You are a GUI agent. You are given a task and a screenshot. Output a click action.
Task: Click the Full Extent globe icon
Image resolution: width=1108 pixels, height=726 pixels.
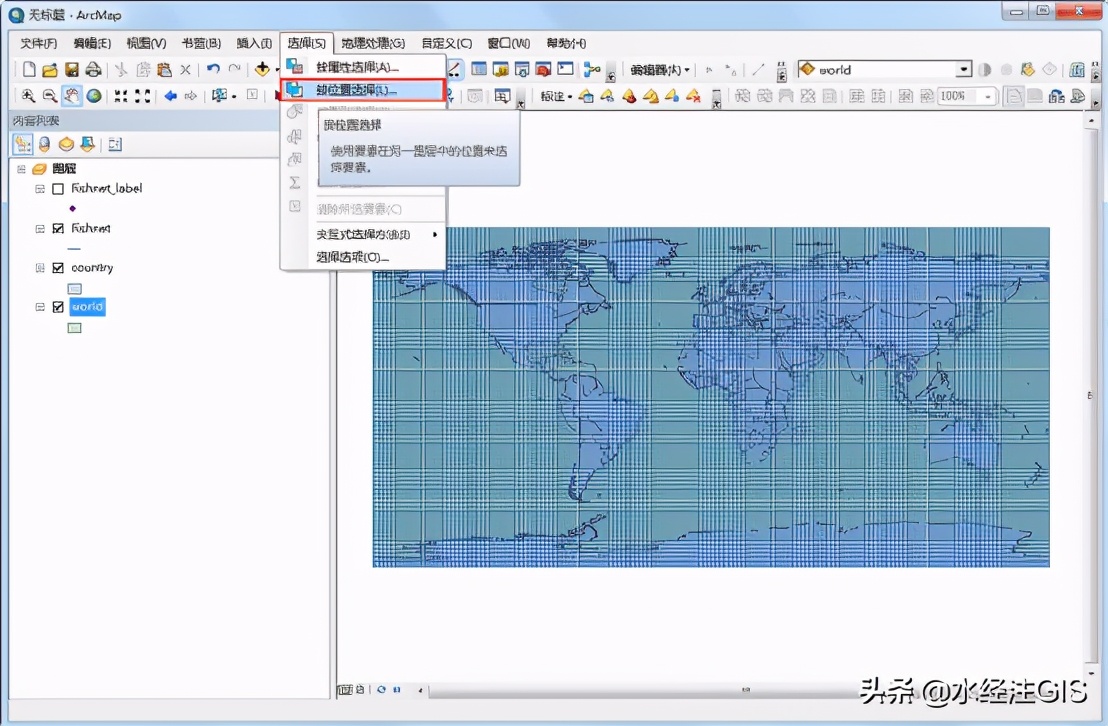click(x=94, y=96)
